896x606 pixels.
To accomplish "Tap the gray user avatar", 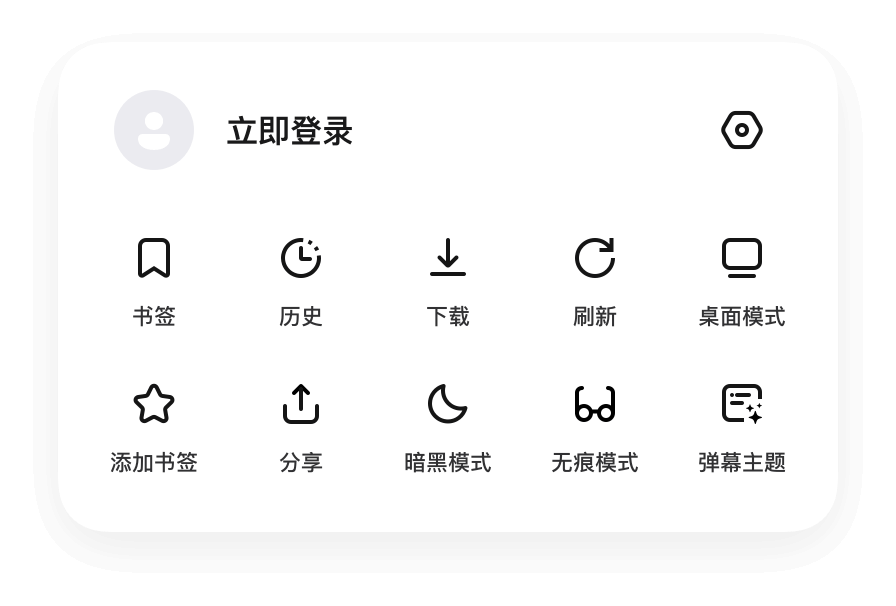I will click(x=154, y=130).
